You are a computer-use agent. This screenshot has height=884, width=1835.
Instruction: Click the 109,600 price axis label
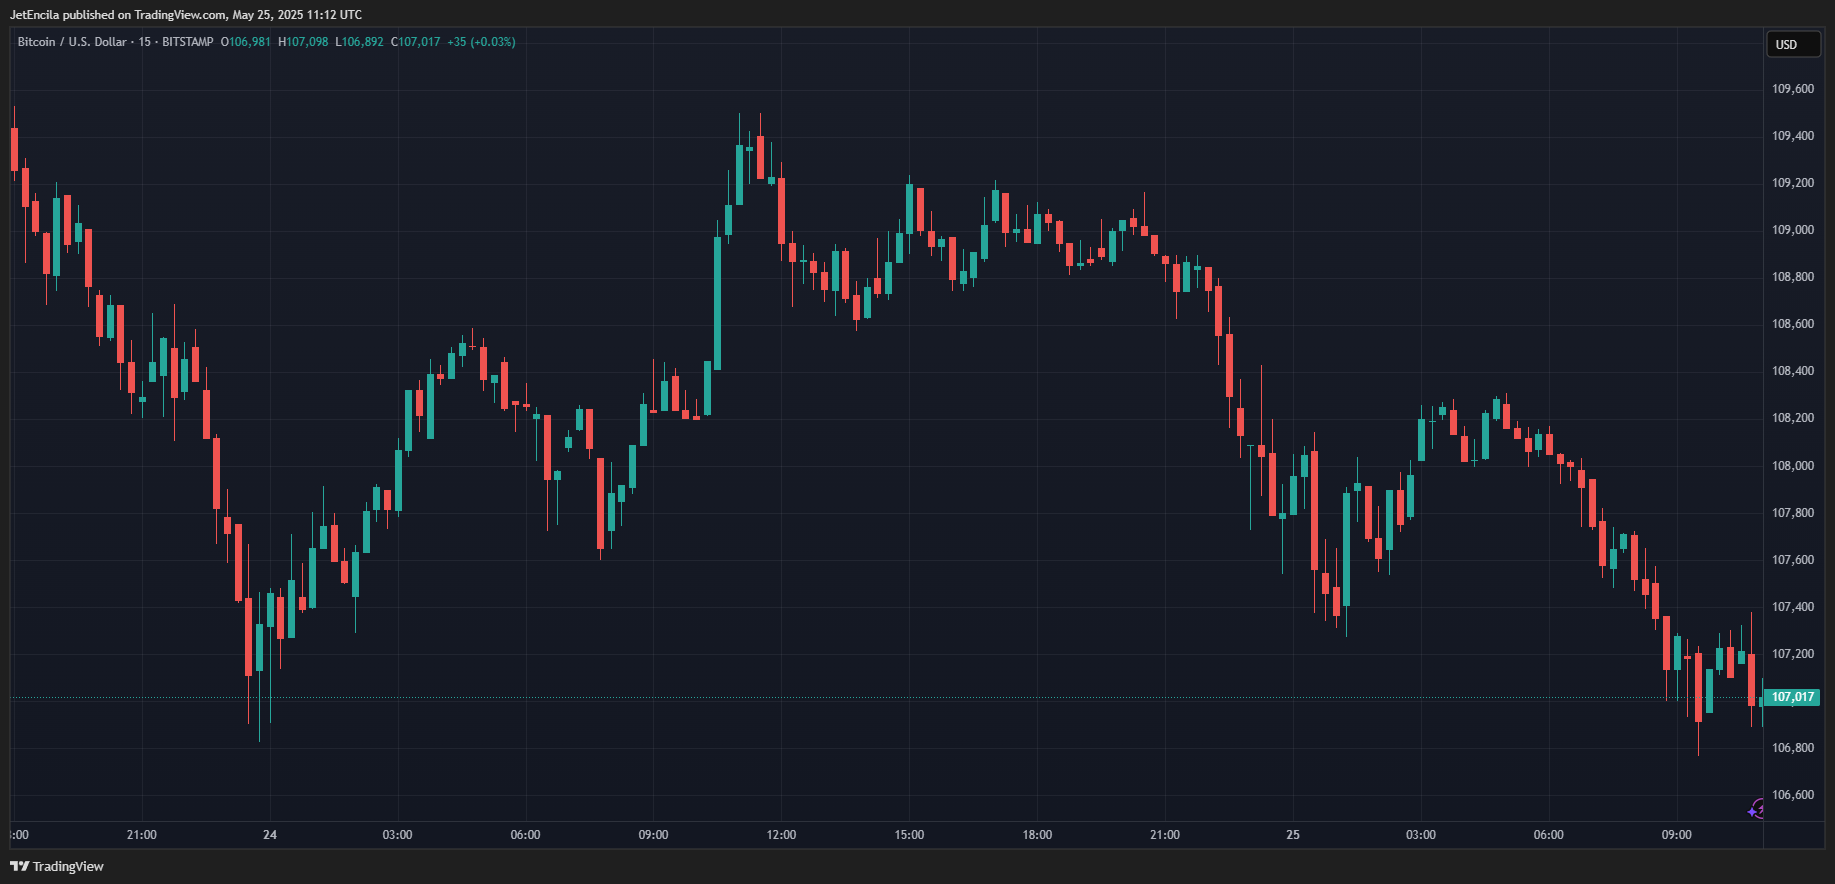tap(1792, 89)
